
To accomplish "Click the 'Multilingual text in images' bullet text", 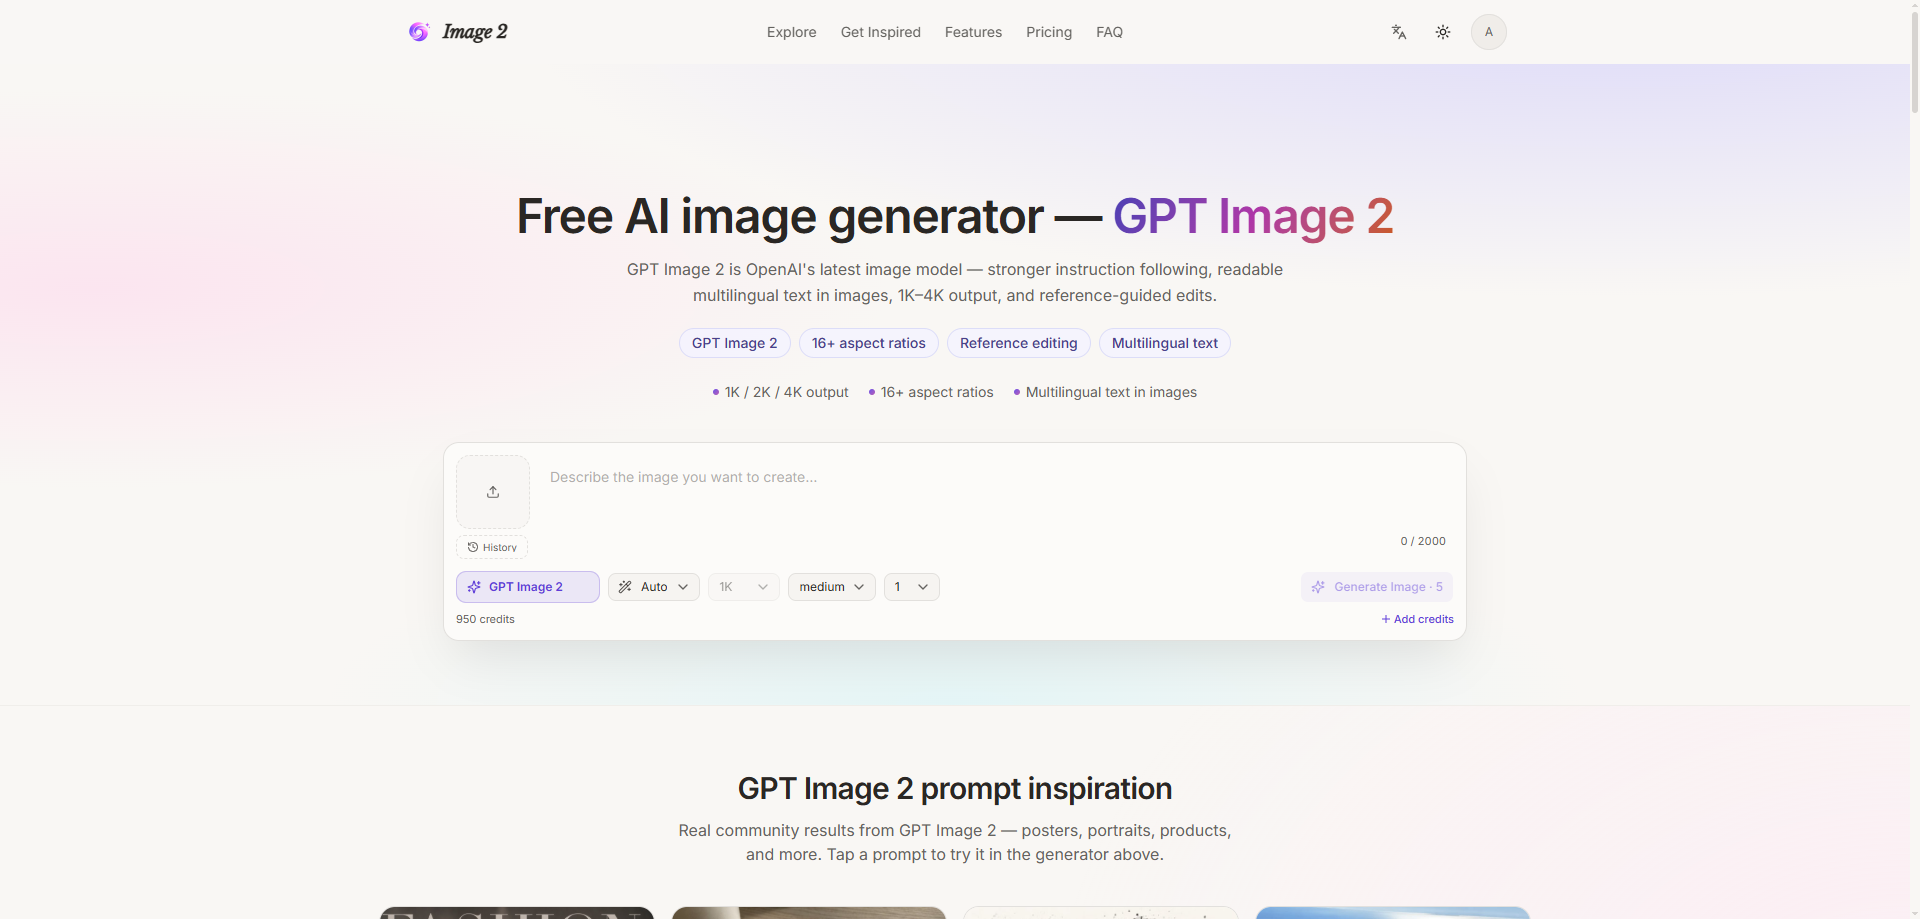I will [1111, 392].
